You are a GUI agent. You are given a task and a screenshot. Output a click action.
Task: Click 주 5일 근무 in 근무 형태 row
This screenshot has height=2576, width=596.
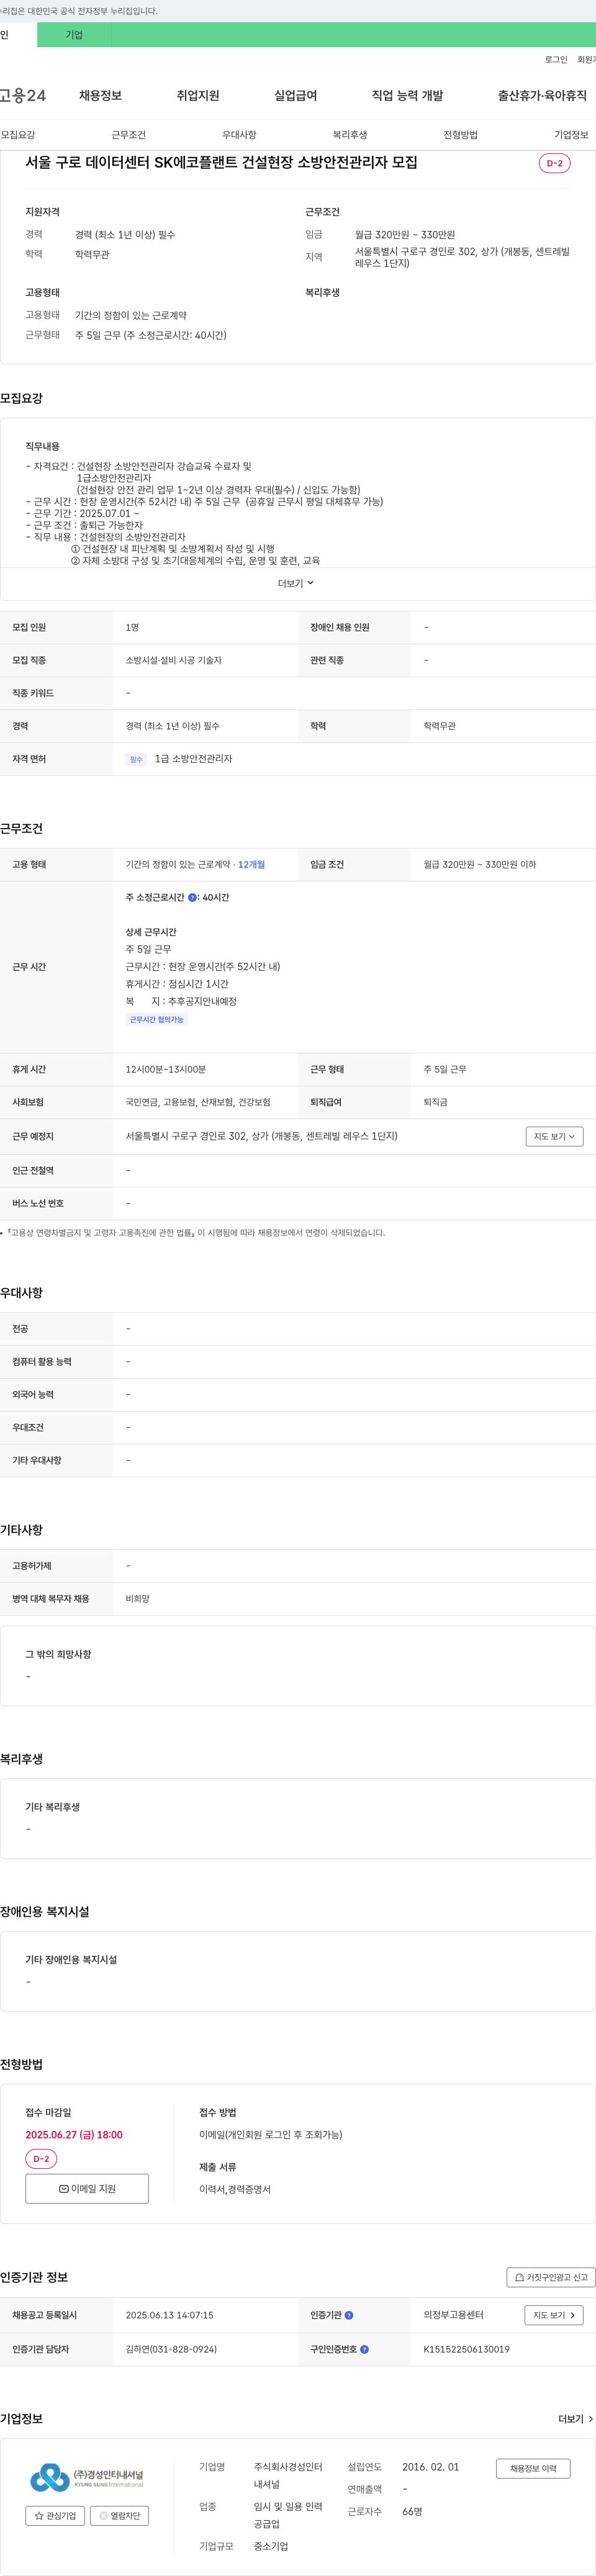445,1069
